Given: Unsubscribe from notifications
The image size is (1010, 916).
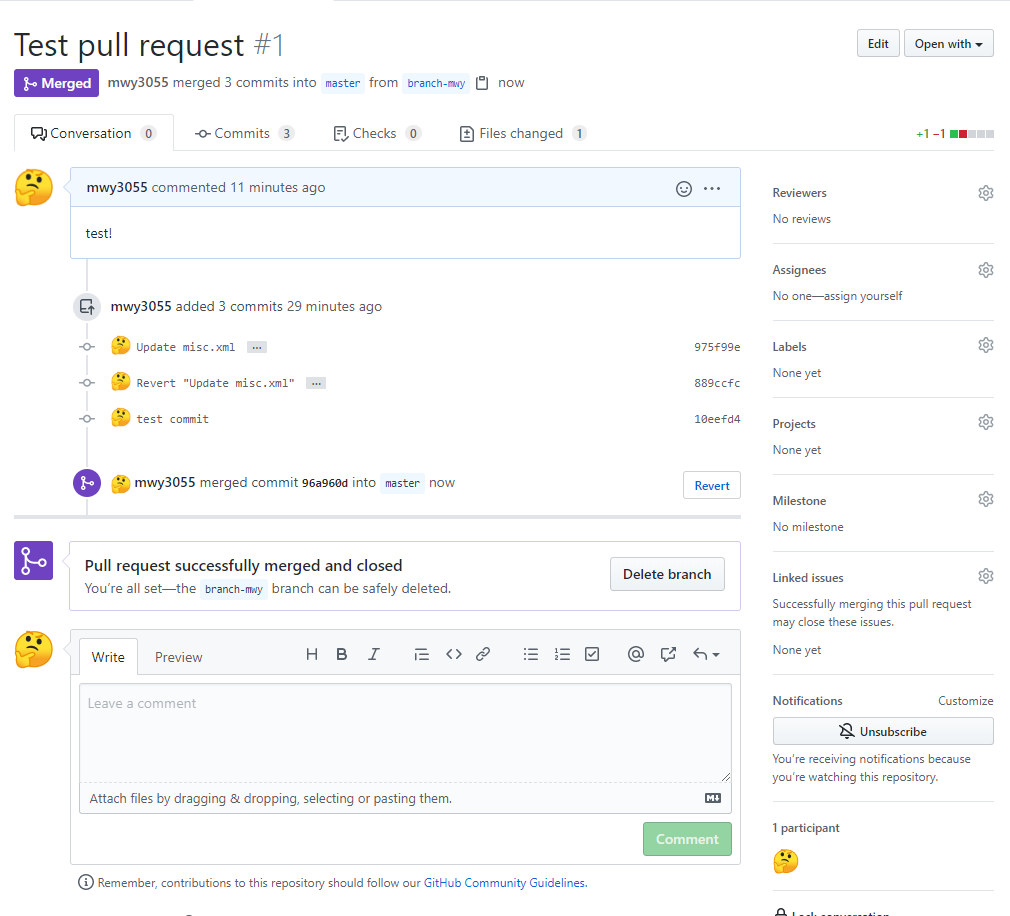Looking at the screenshot, I should [x=883, y=732].
